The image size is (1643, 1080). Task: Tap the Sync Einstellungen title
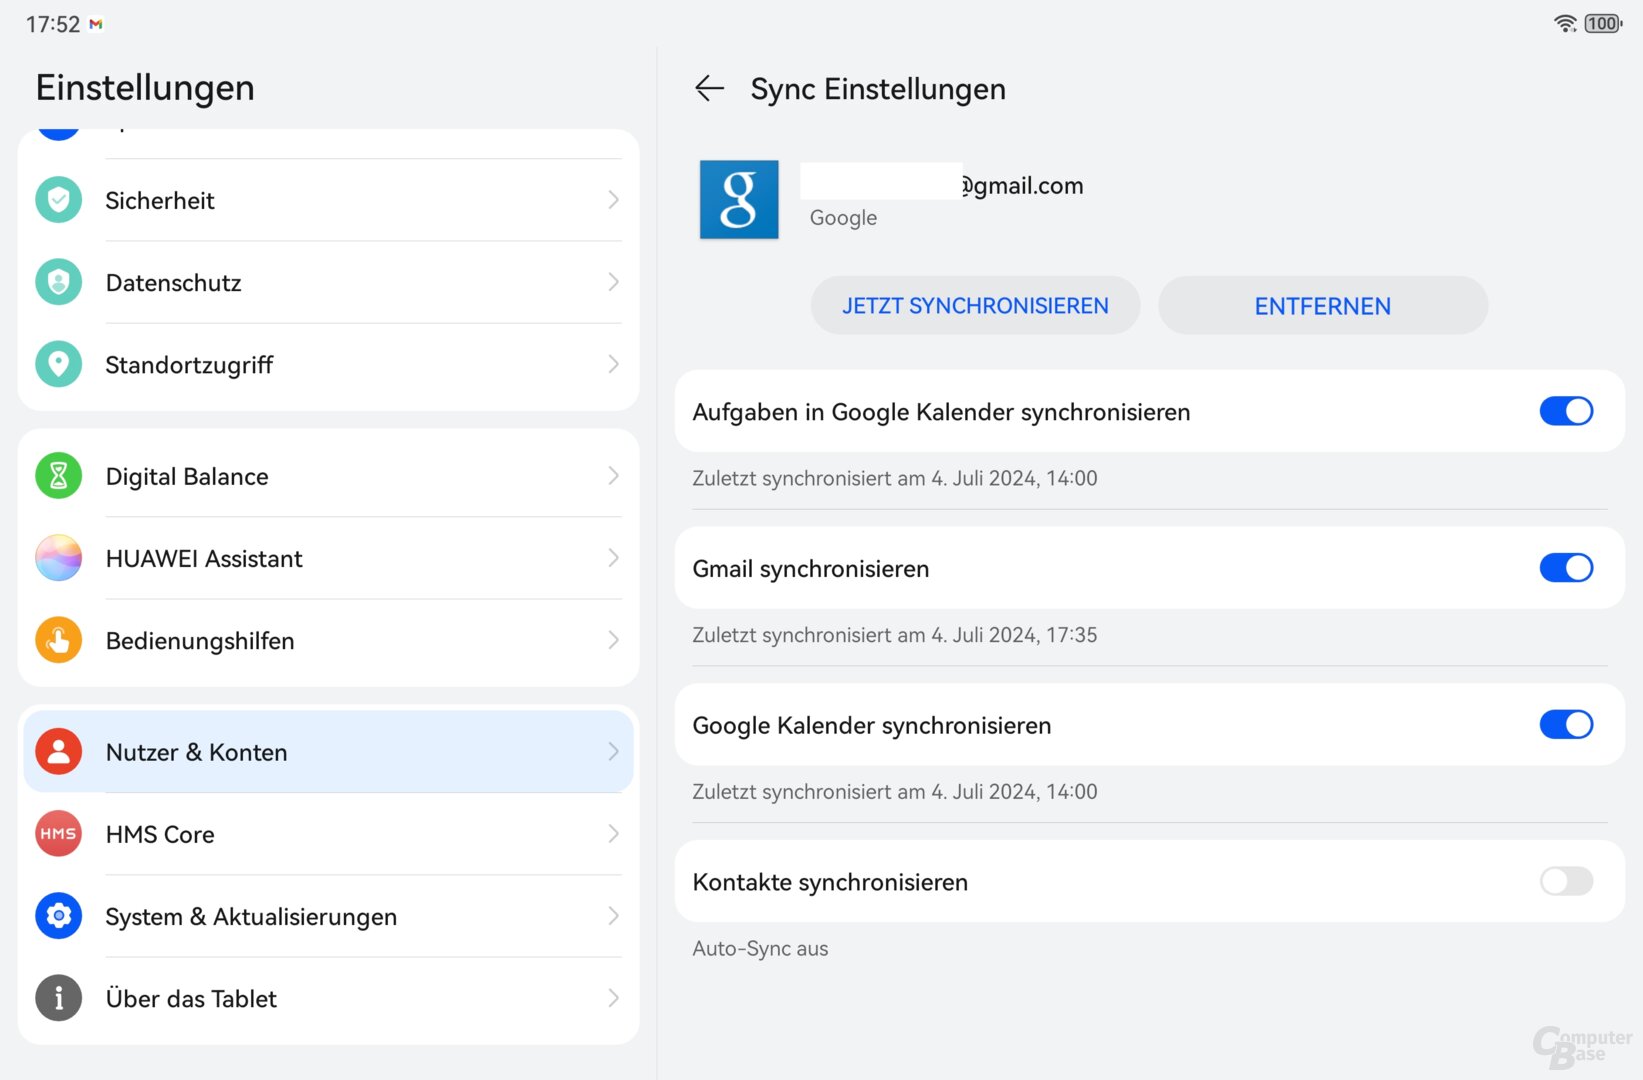tap(878, 89)
